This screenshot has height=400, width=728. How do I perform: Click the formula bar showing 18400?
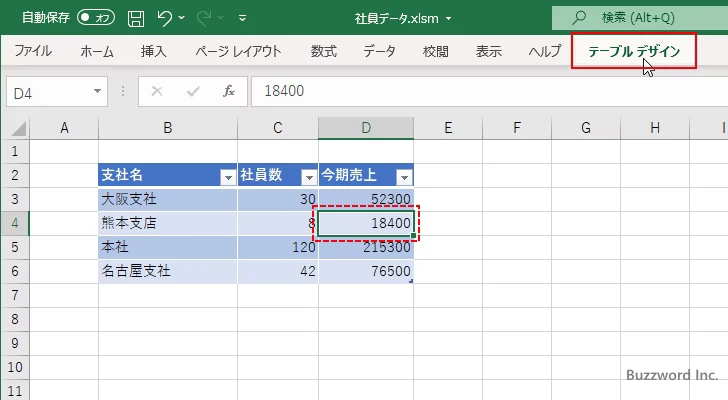pos(489,91)
